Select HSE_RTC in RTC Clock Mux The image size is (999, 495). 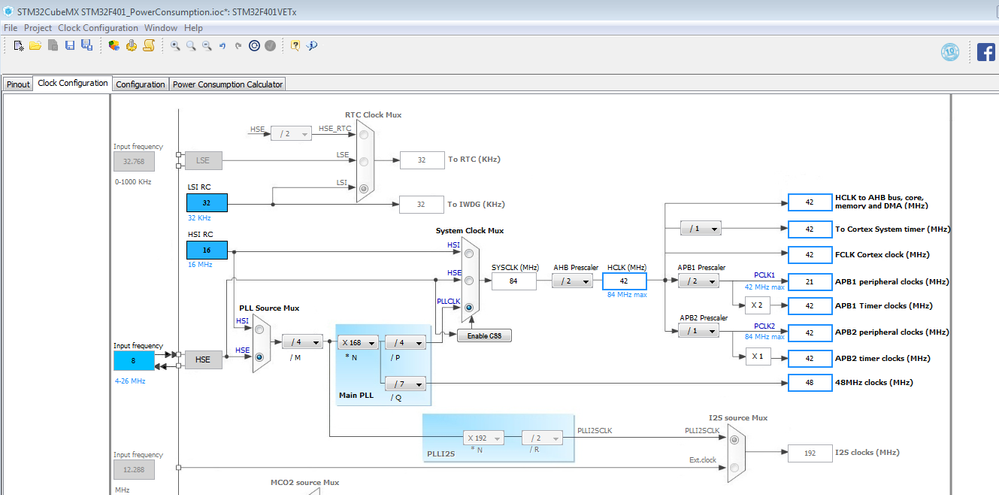pos(364,135)
